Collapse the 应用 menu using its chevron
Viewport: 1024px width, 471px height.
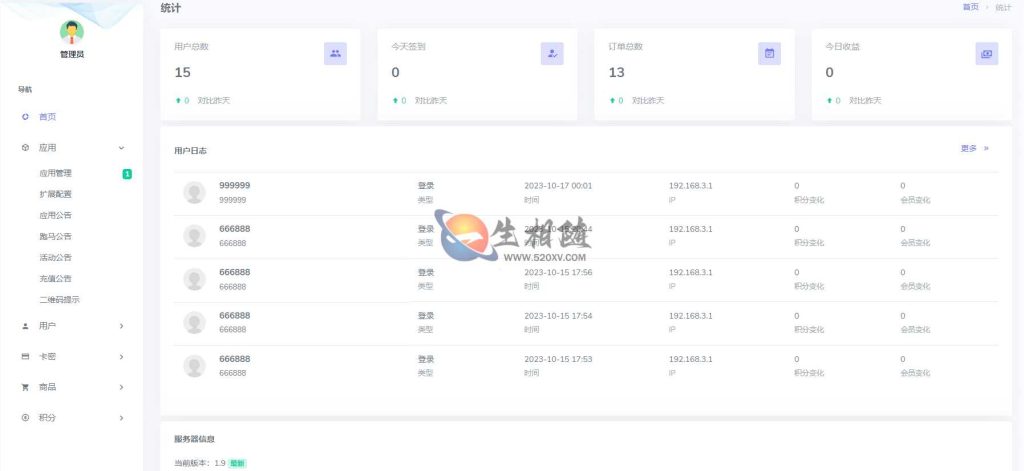[x=121, y=148]
